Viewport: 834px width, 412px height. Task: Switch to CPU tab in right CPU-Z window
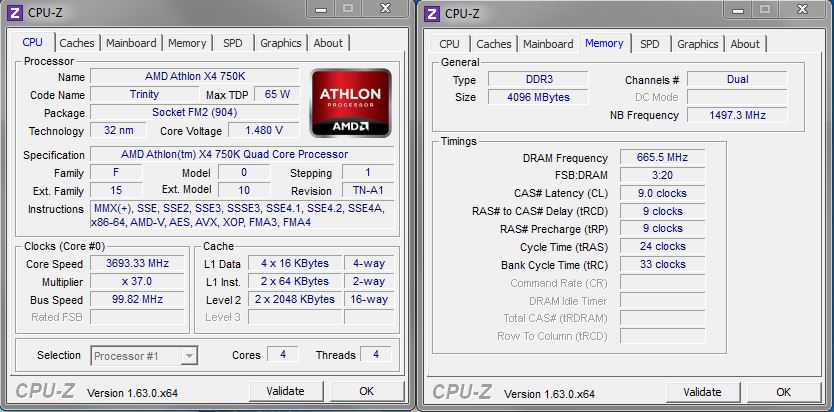pos(449,44)
